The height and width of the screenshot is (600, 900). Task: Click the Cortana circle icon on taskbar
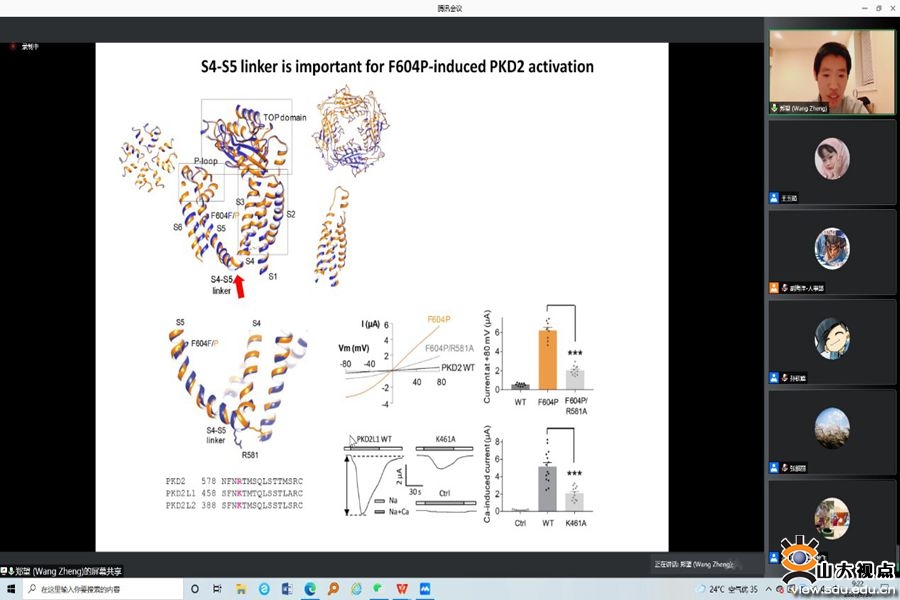[195, 589]
